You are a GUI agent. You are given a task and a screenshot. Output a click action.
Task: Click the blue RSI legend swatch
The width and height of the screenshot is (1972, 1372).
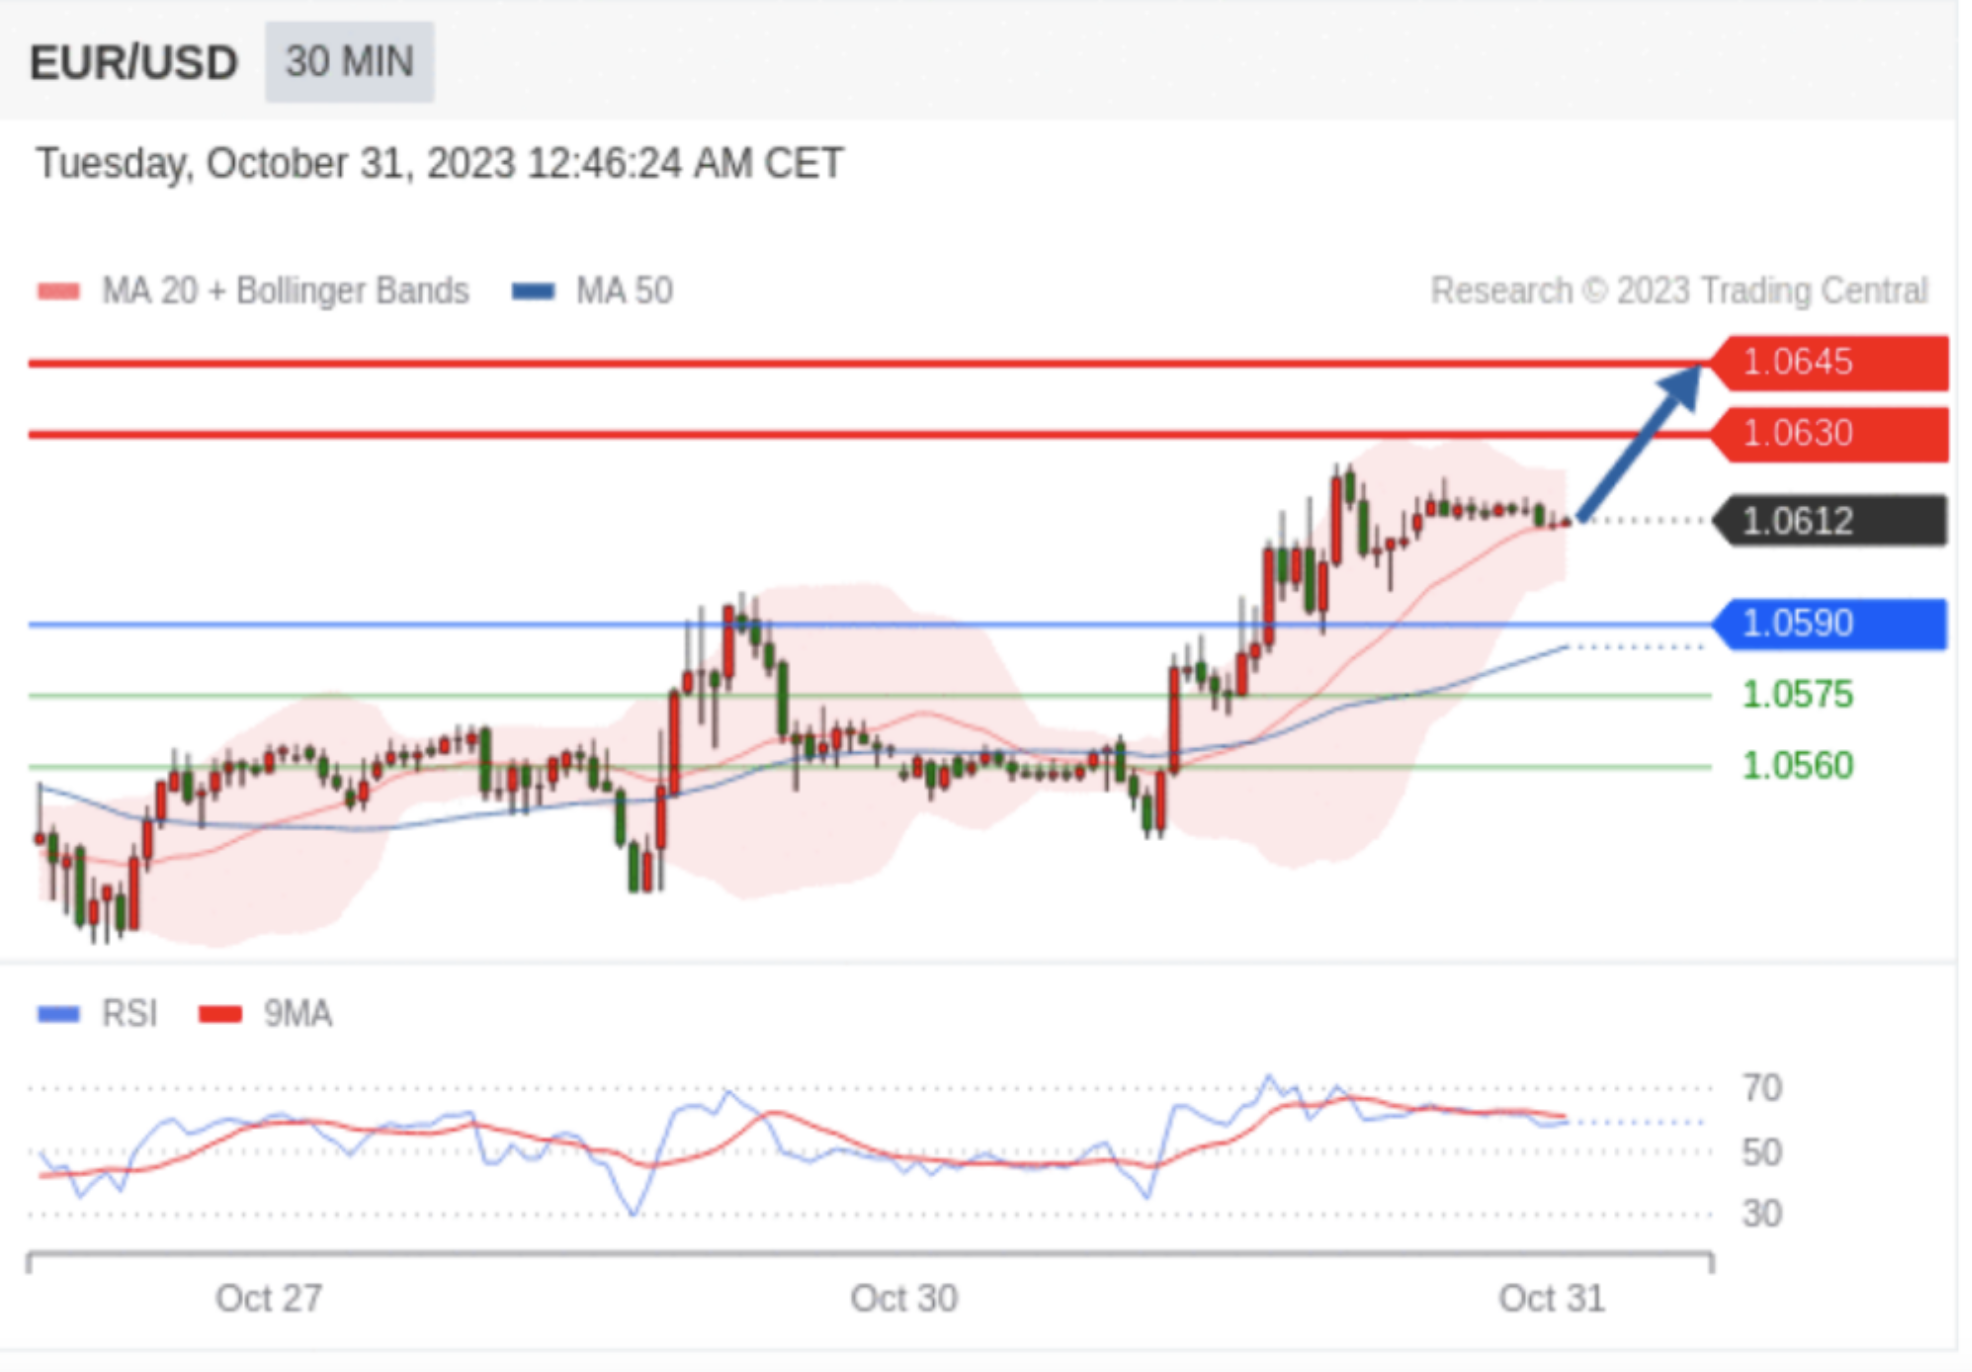(58, 1014)
